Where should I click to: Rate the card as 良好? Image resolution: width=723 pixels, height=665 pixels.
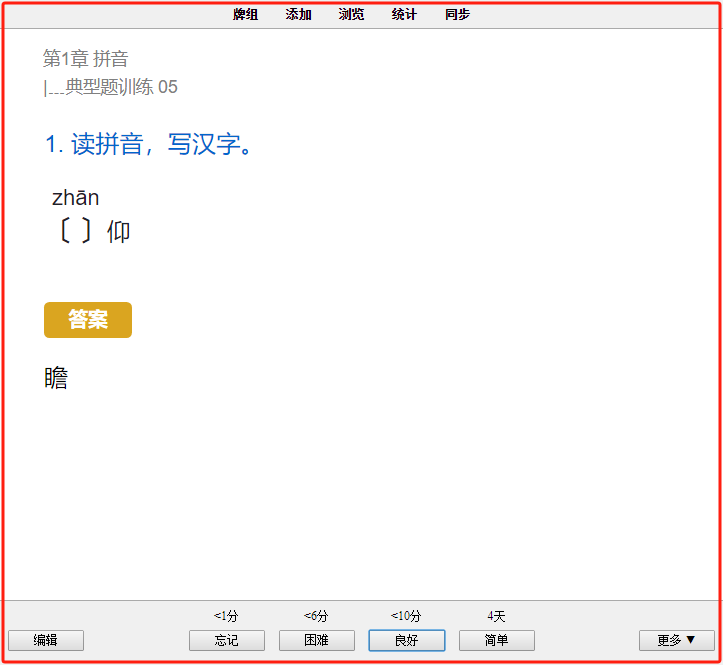(407, 640)
